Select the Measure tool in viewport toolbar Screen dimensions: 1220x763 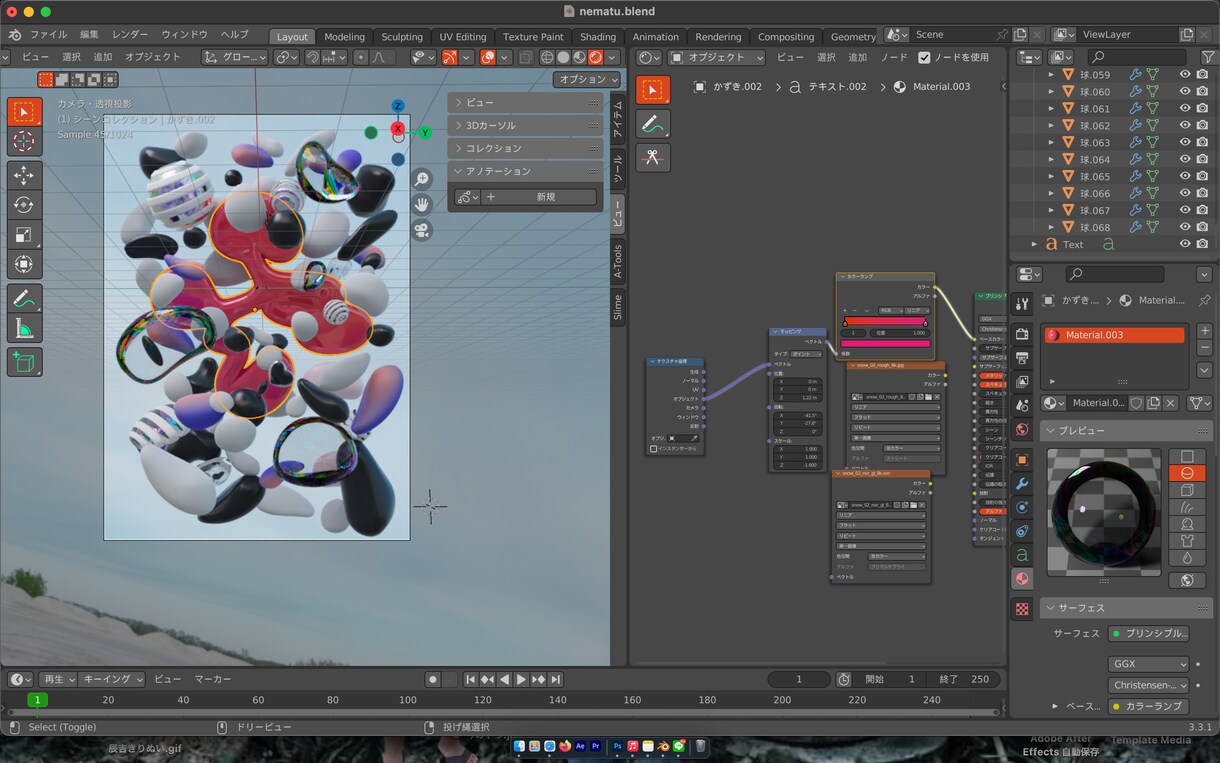pos(24,328)
